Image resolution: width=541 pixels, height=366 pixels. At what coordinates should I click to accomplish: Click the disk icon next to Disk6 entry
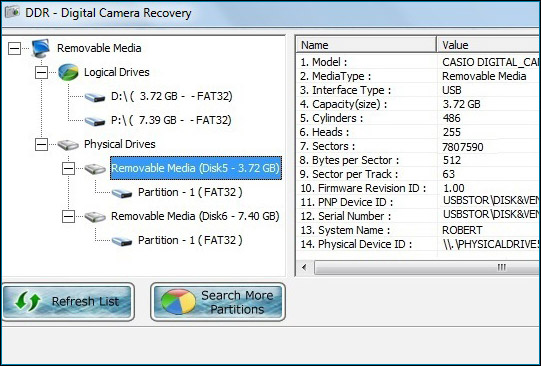click(95, 217)
